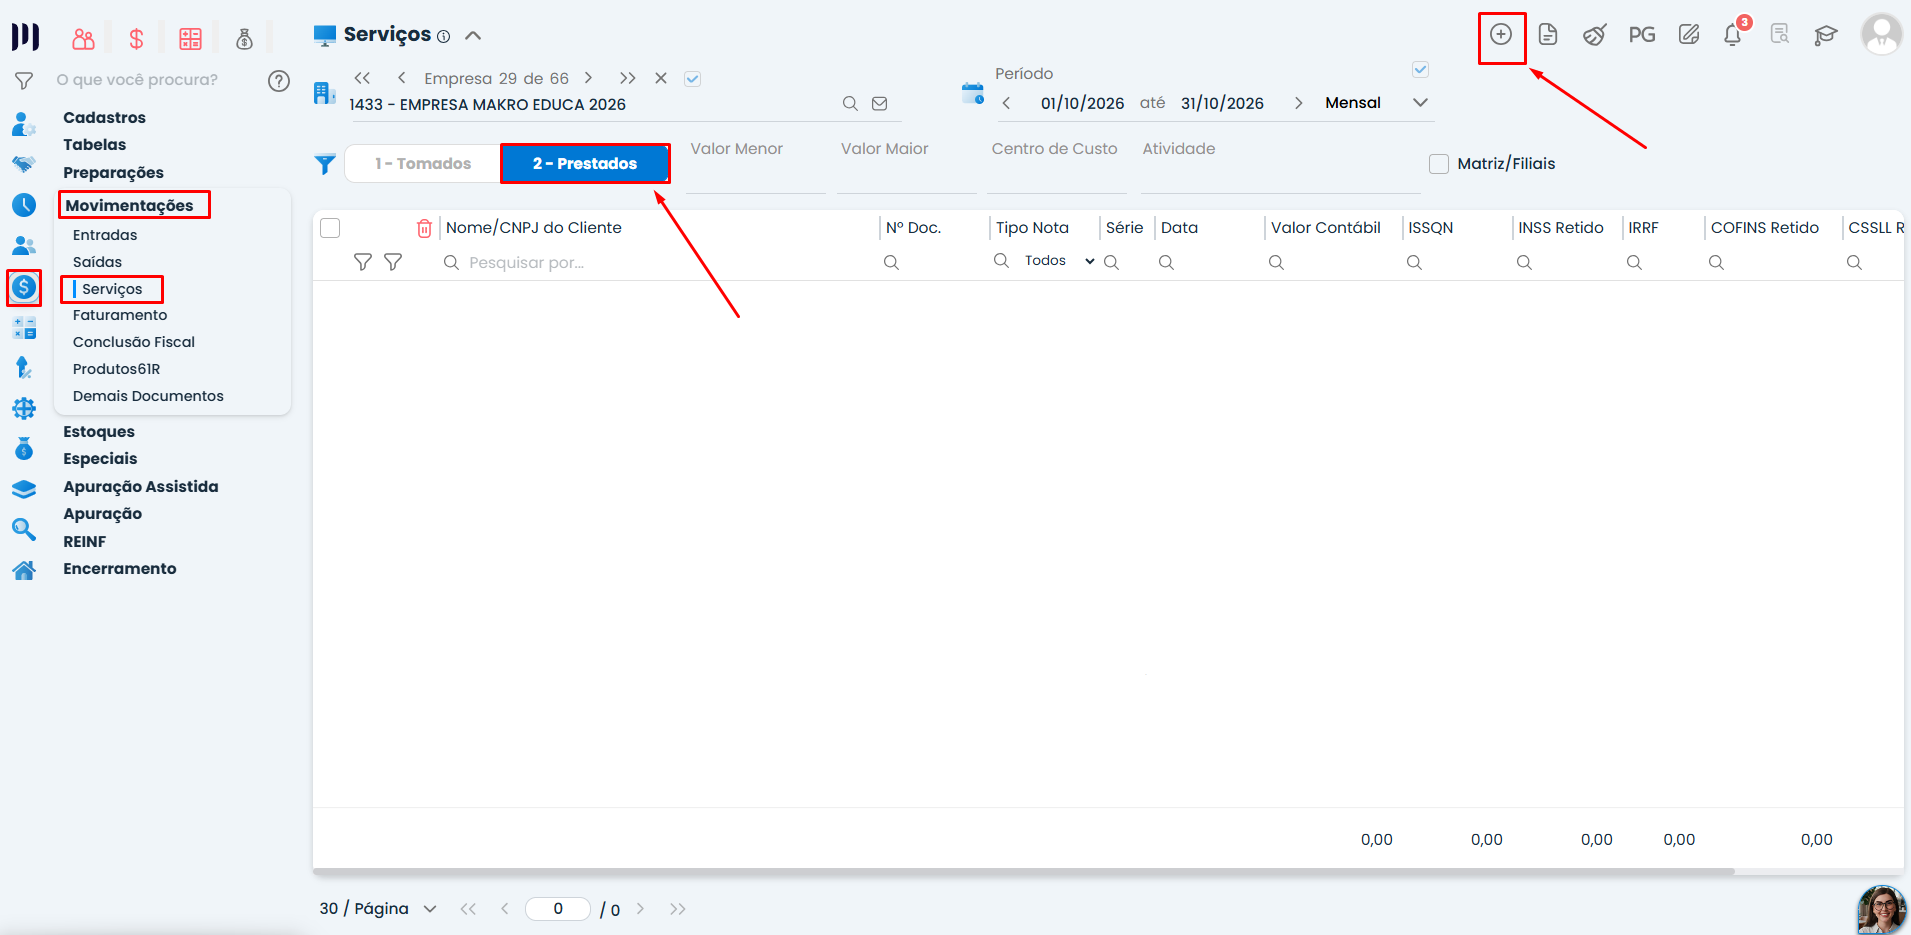Click the O que você procura search box
This screenshot has width=1911, height=935.
(x=137, y=80)
